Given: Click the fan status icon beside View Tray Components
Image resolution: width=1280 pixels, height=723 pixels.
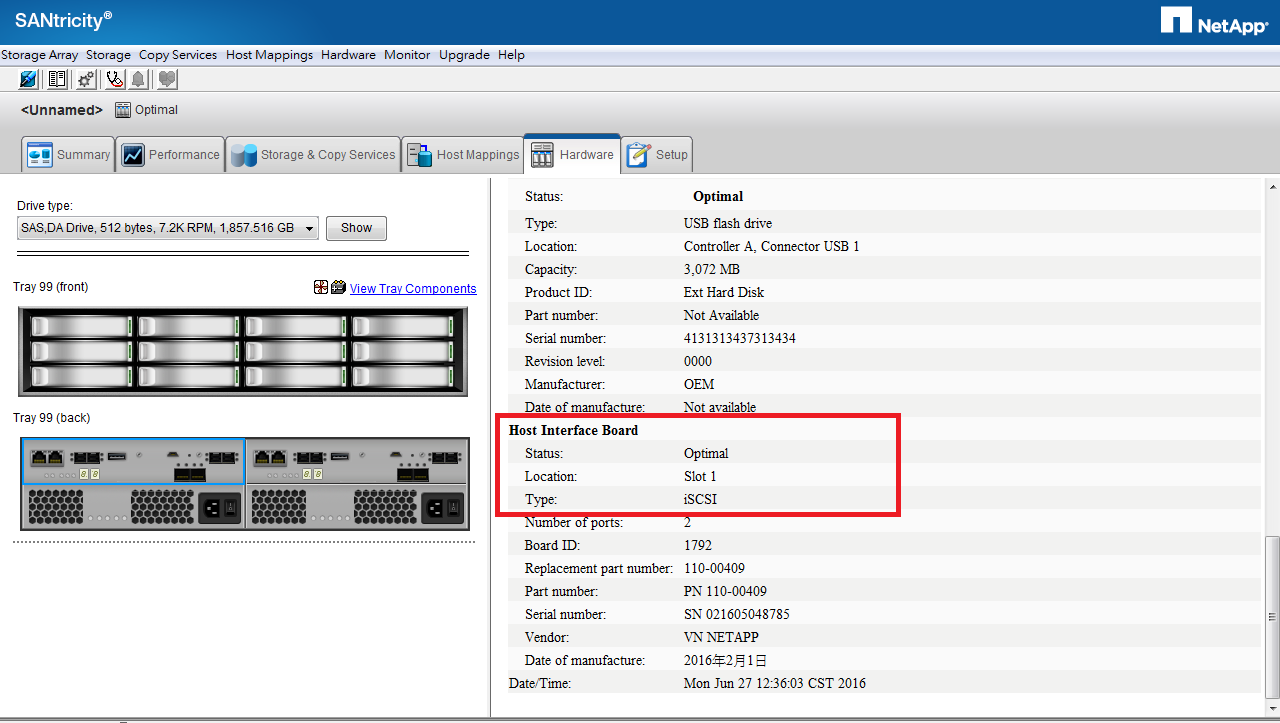Looking at the screenshot, I should tap(320, 287).
